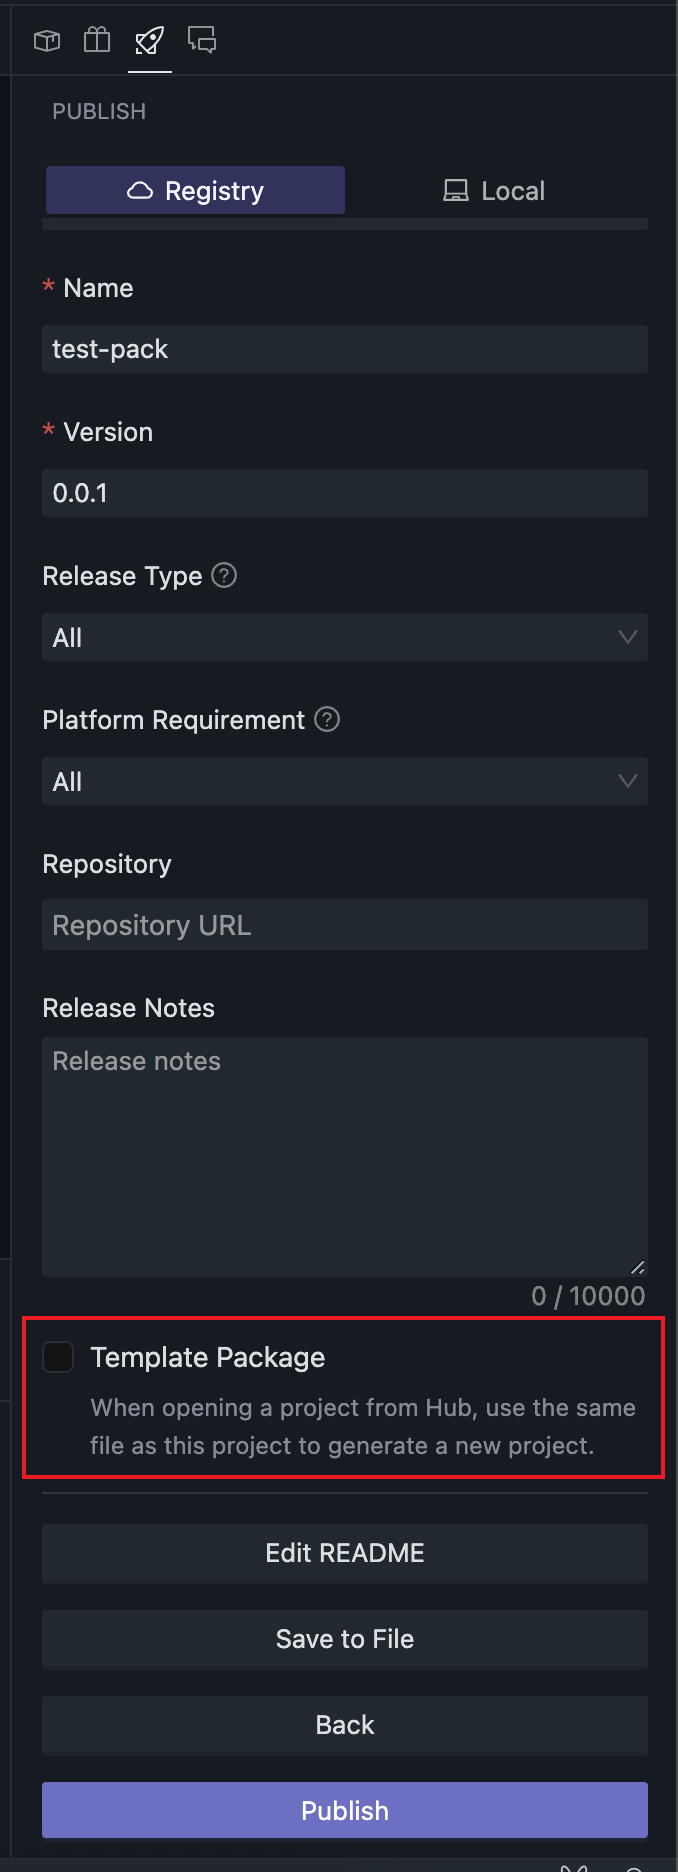Click the Edit README button
This screenshot has width=678, height=1872.
coord(344,1553)
